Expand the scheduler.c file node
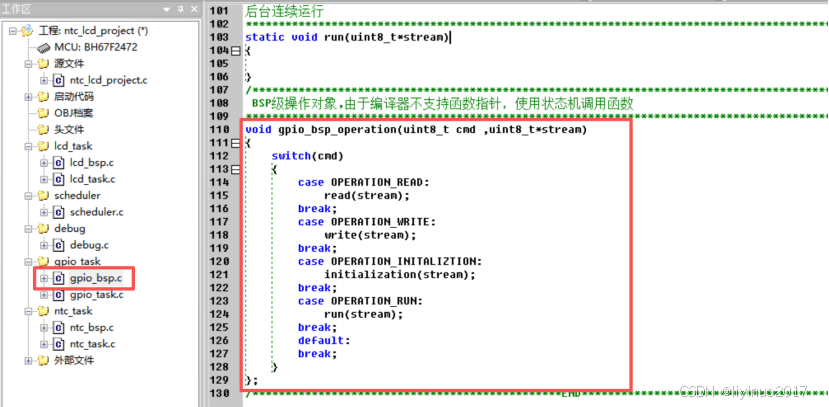The width and height of the screenshot is (829, 407). click(44, 212)
